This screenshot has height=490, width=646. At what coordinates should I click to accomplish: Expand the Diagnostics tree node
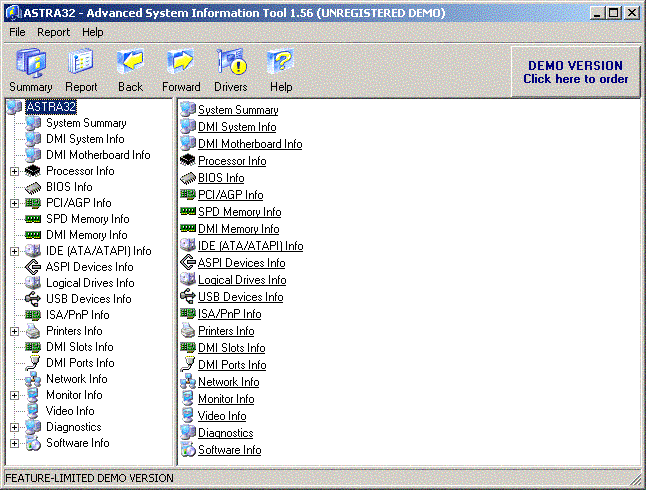14,427
